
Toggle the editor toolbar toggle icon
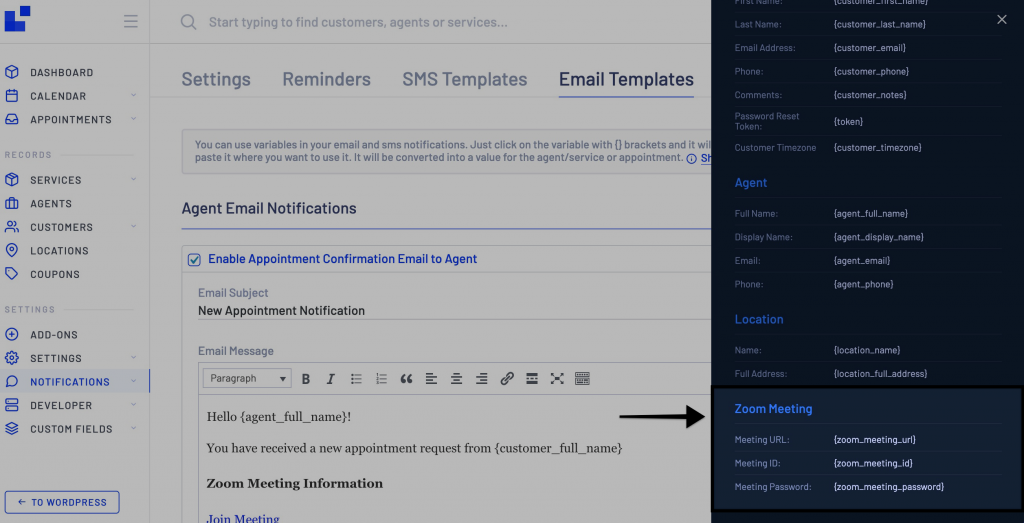pyautogui.click(x=582, y=379)
